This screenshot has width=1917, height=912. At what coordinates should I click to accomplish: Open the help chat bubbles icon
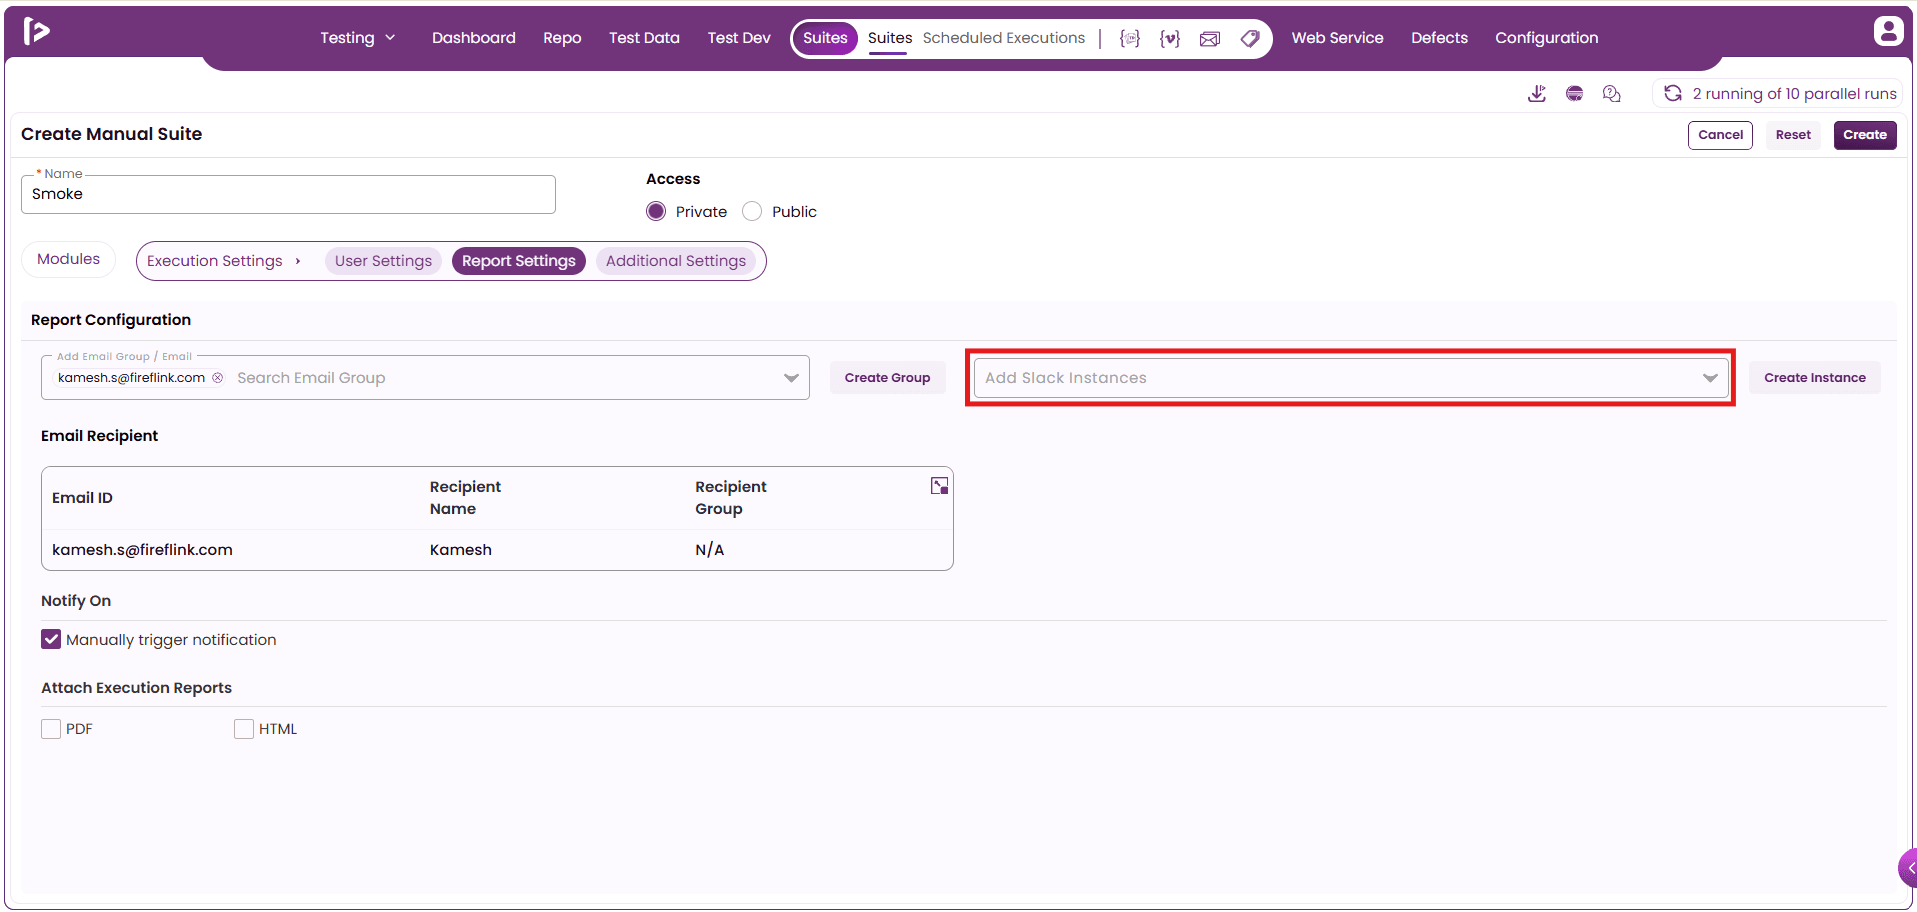pyautogui.click(x=1611, y=93)
